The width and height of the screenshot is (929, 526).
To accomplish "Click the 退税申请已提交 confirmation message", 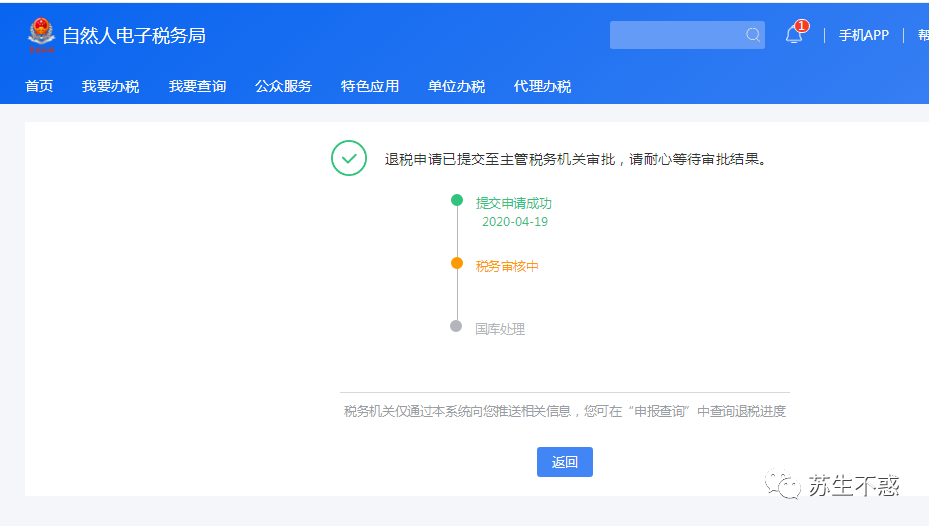I will click(575, 159).
